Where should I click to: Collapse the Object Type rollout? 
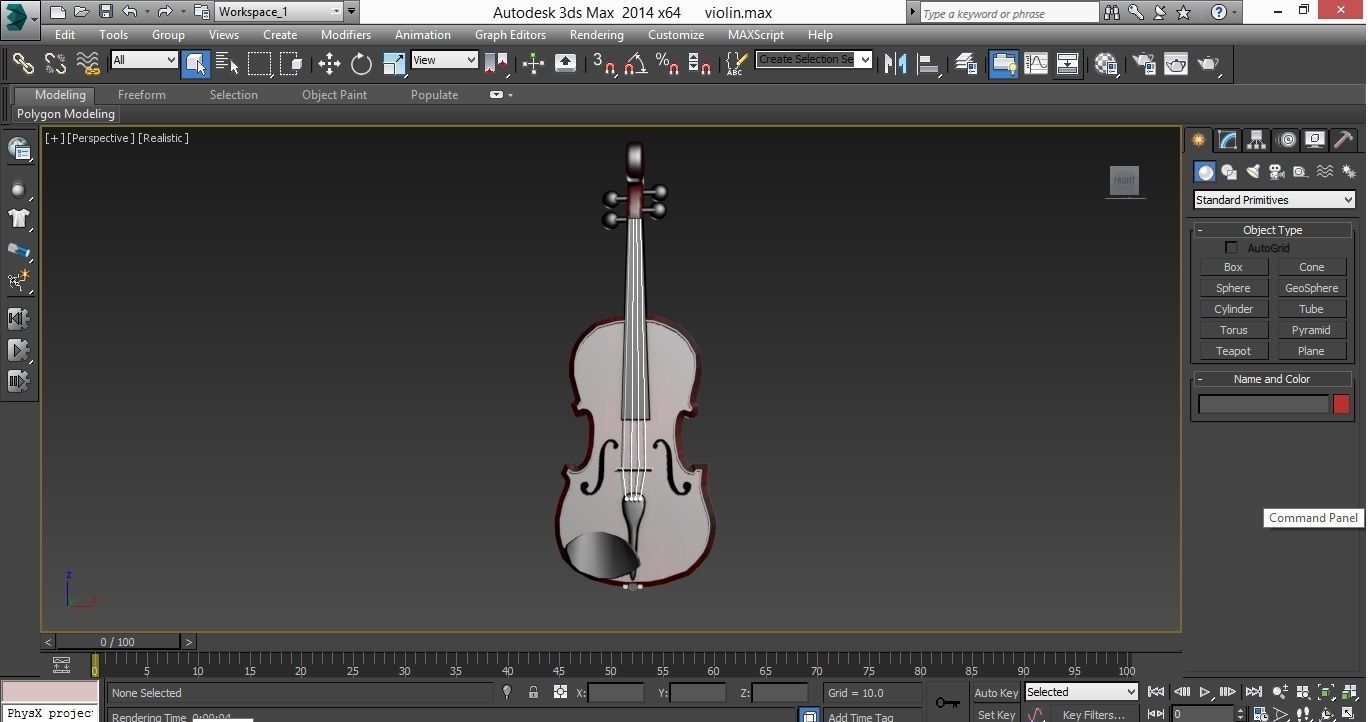(x=1272, y=230)
